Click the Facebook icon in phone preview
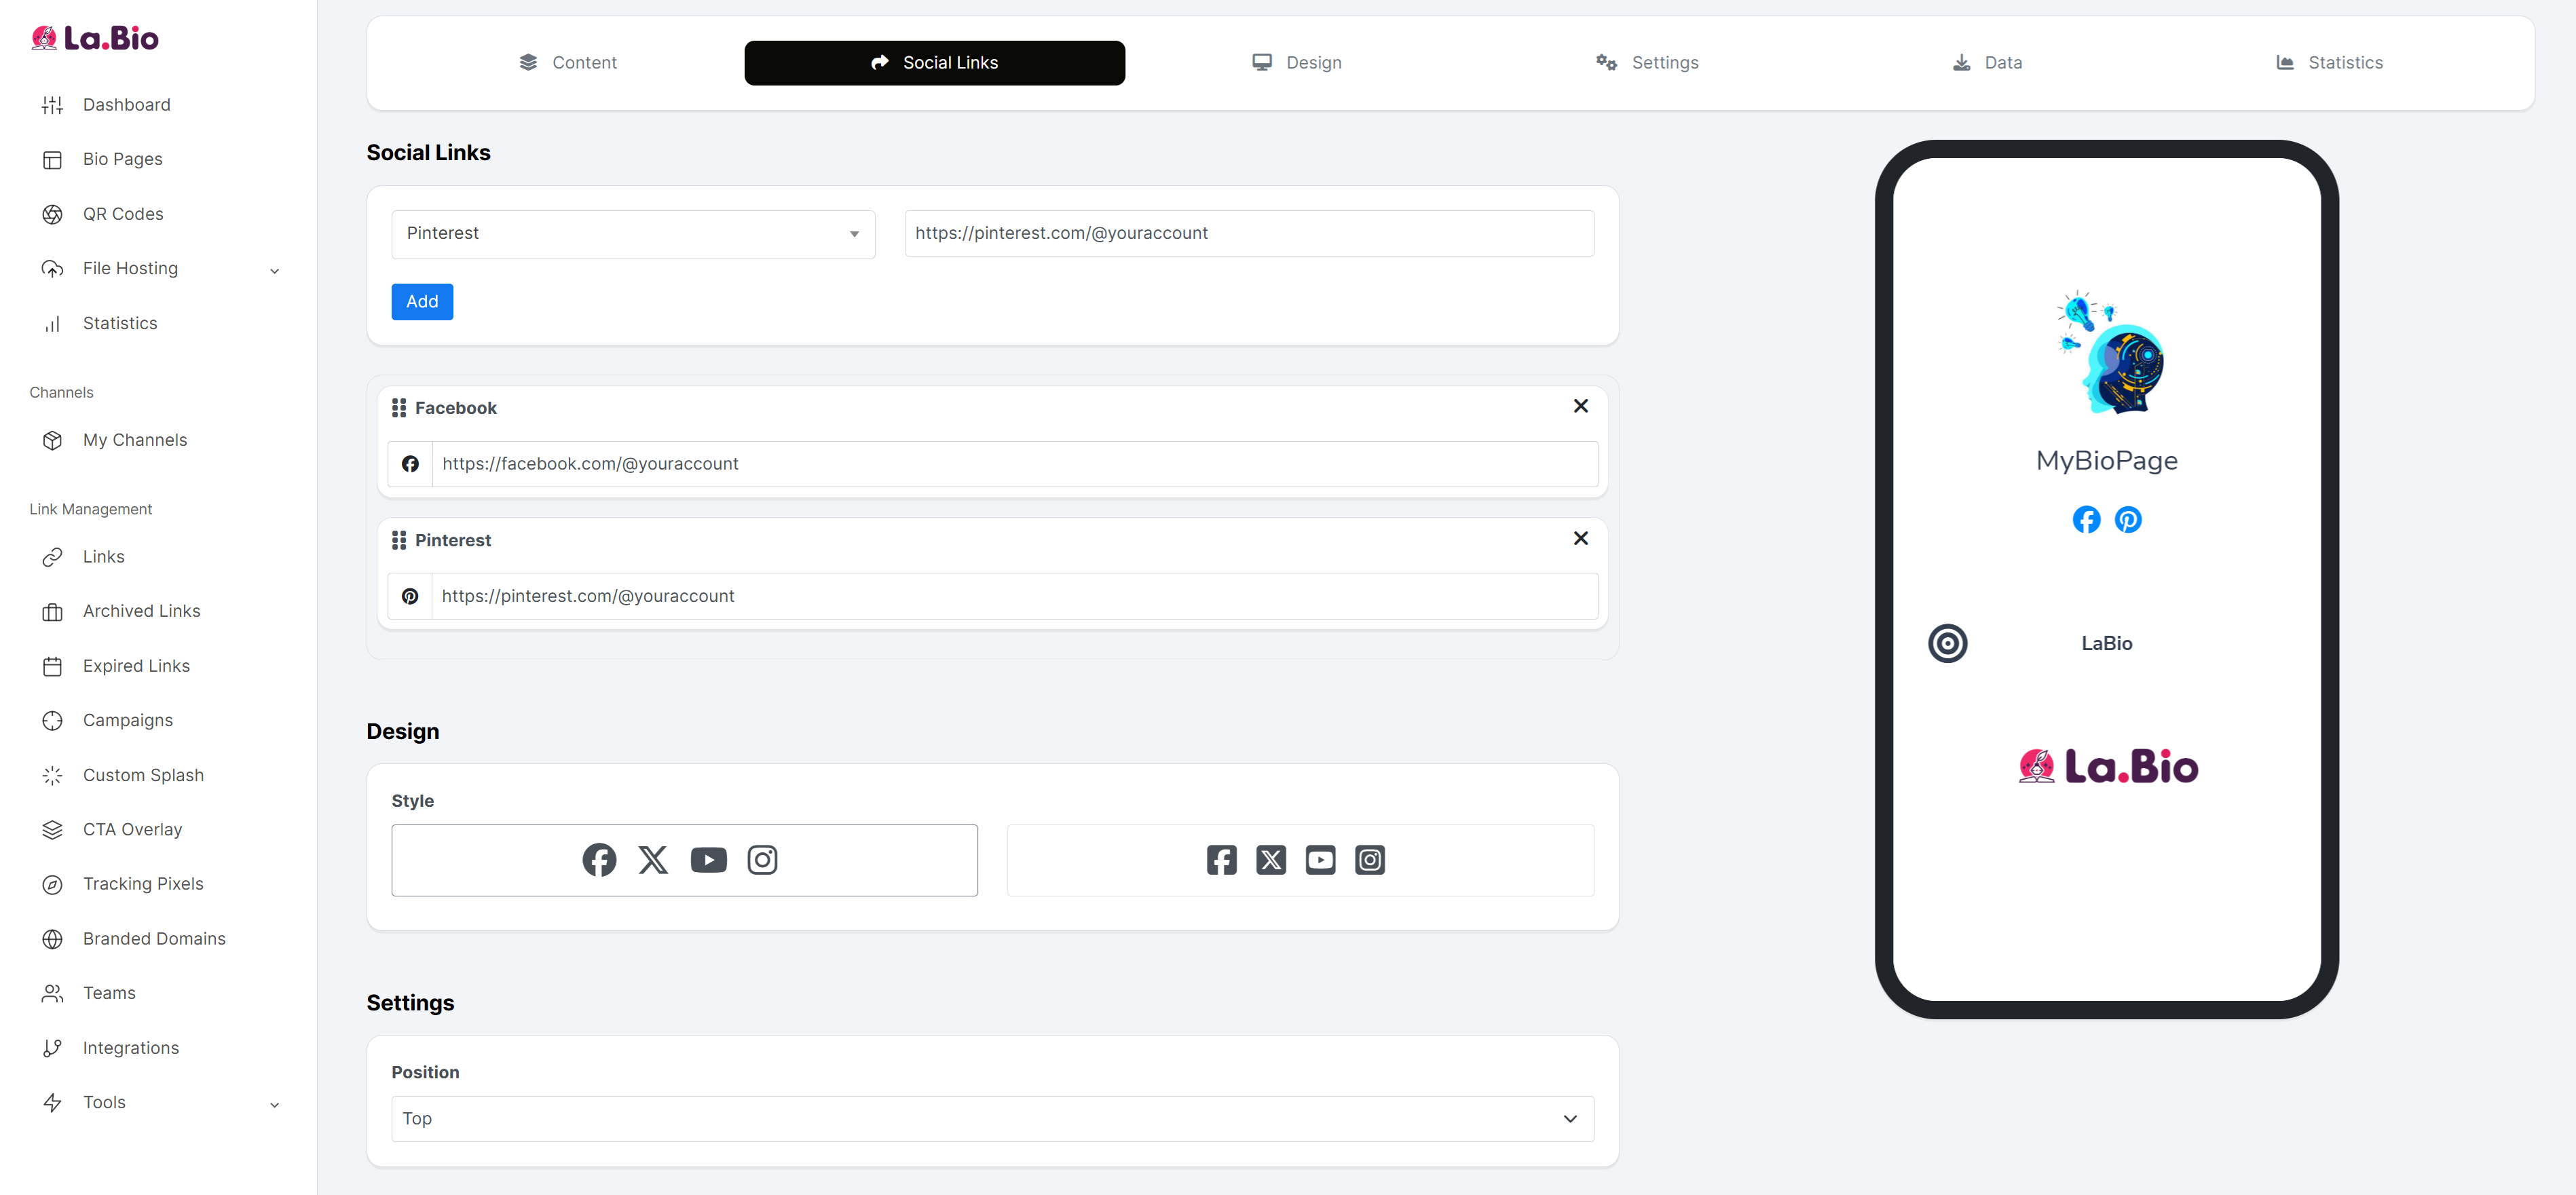Viewport: 2576px width, 1195px height. 2086,520
